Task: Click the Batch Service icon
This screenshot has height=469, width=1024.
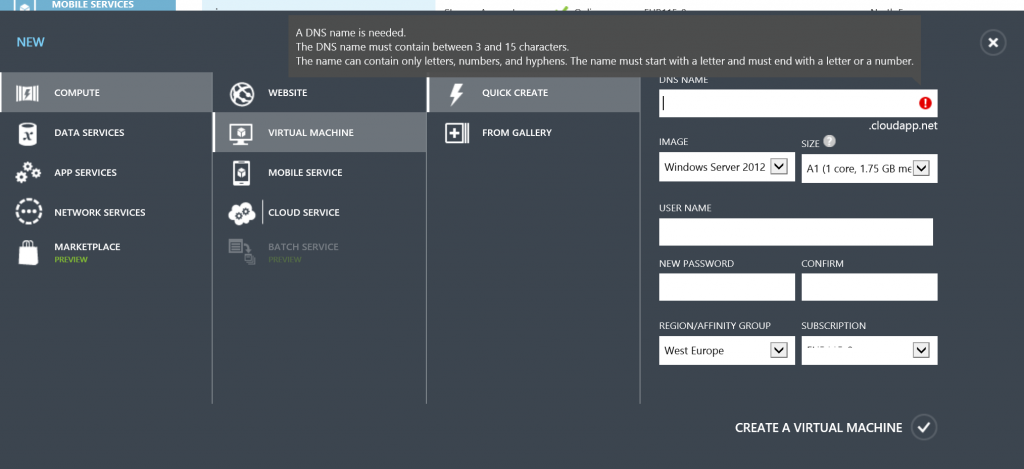Action: [242, 252]
